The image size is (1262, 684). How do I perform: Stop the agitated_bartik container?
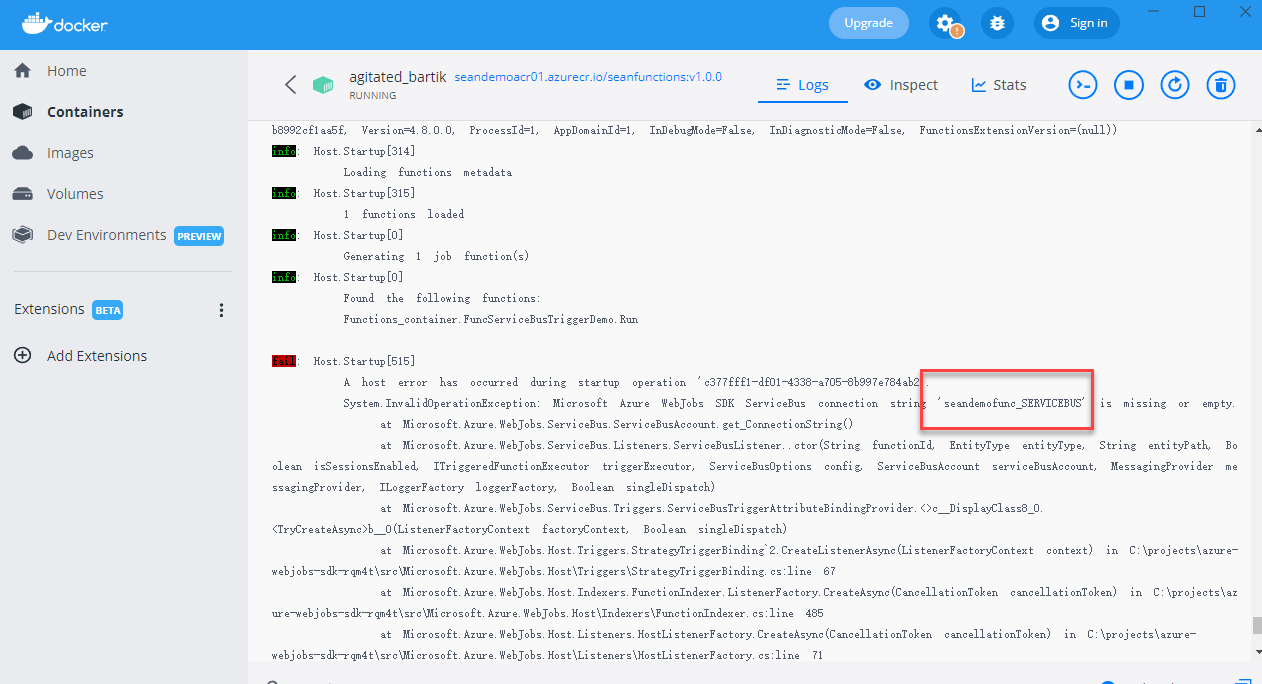pos(1128,85)
